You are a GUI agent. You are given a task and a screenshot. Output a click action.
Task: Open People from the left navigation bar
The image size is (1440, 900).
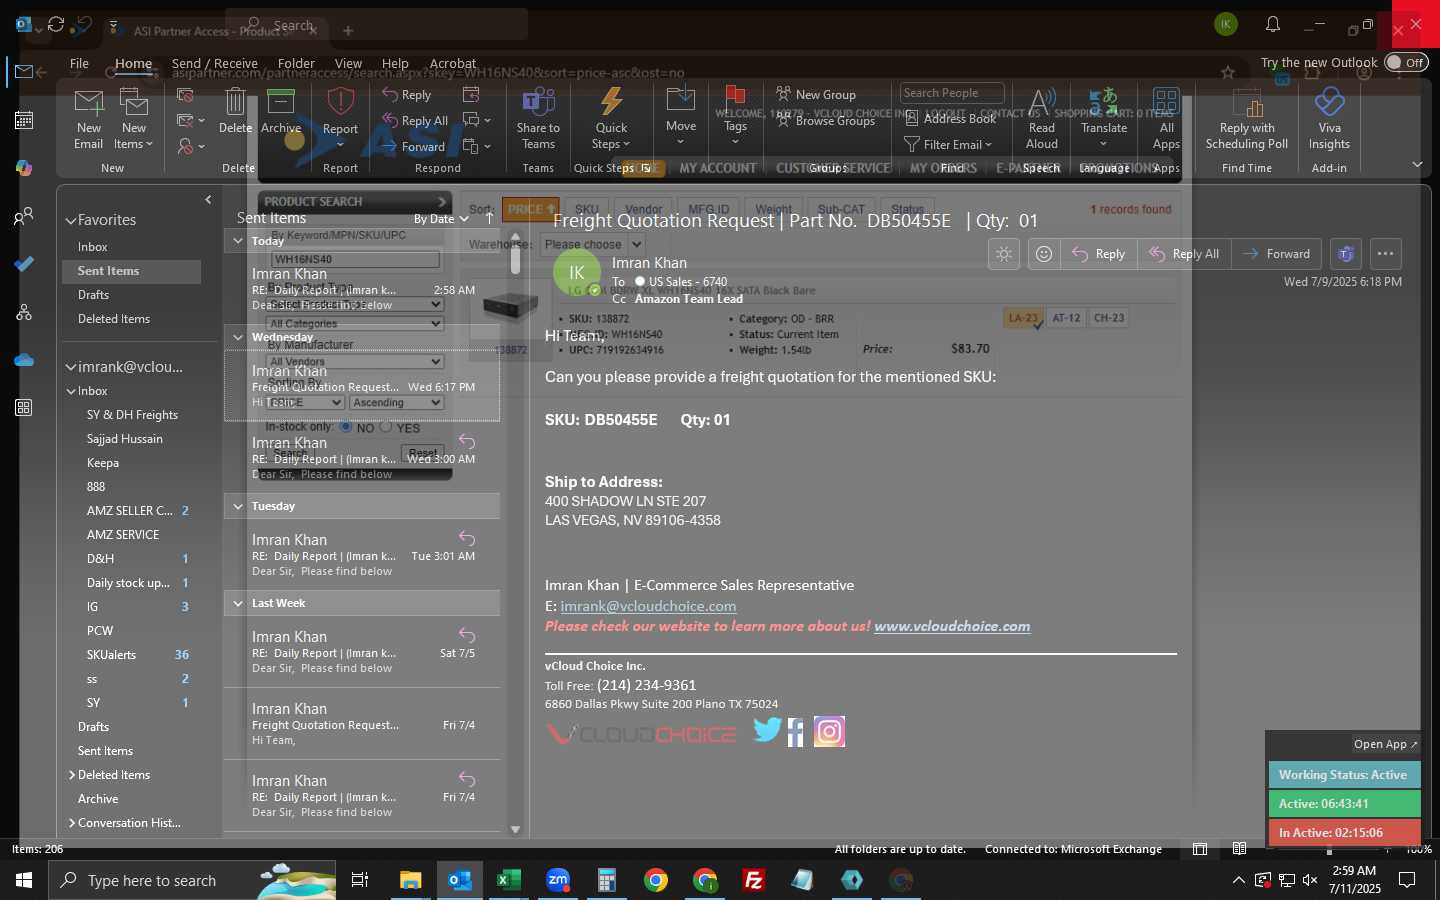[24, 216]
